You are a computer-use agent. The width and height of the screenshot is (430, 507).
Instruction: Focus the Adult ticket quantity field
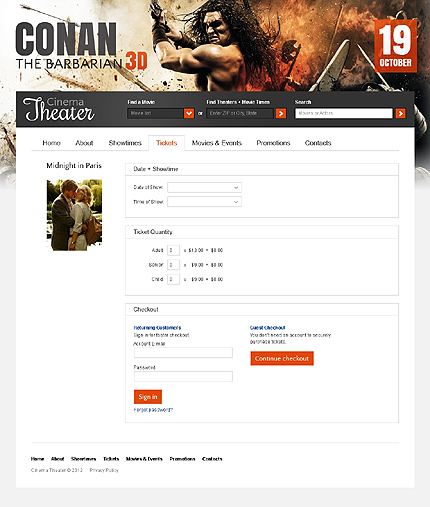tap(173, 250)
